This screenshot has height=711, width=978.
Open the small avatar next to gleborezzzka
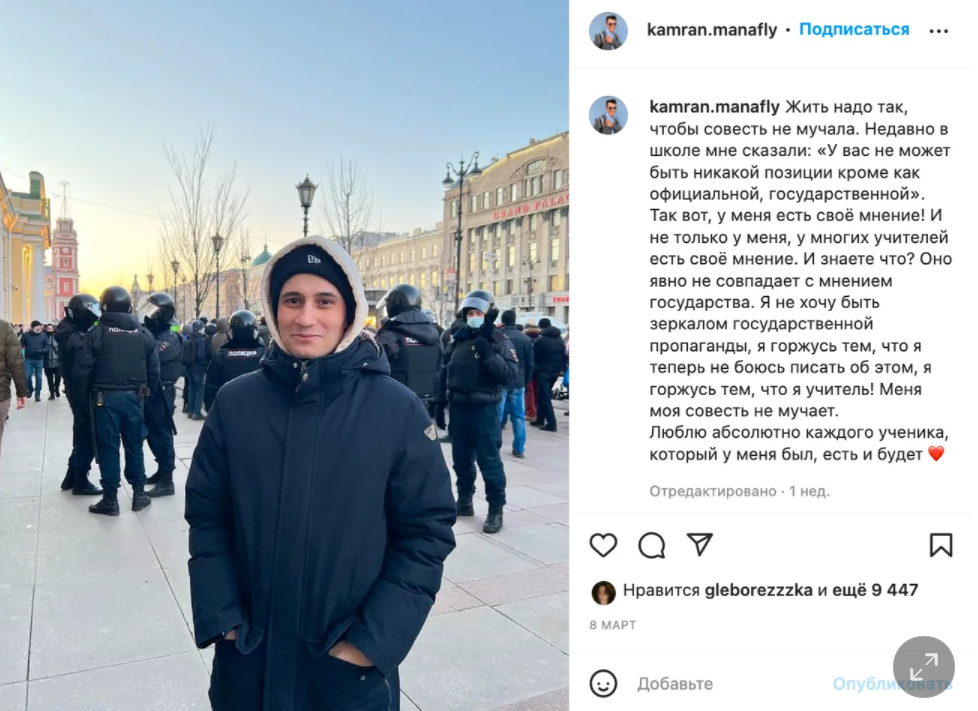coord(603,592)
